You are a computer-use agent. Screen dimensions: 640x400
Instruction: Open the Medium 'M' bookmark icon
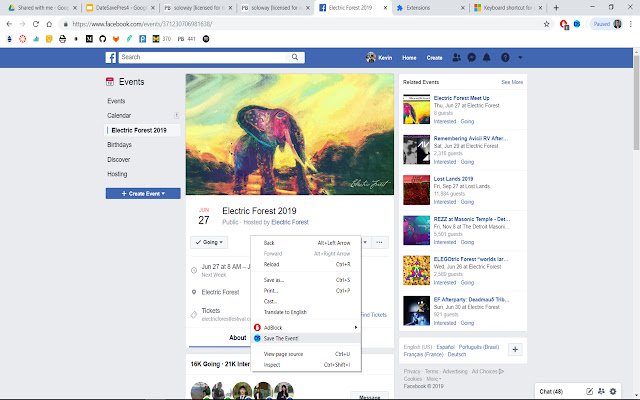(89, 39)
